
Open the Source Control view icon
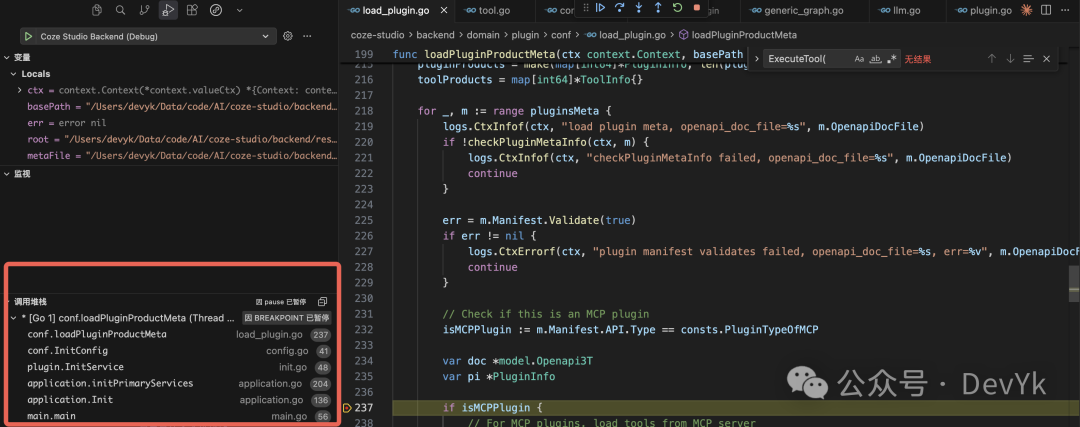pyautogui.click(x=144, y=10)
